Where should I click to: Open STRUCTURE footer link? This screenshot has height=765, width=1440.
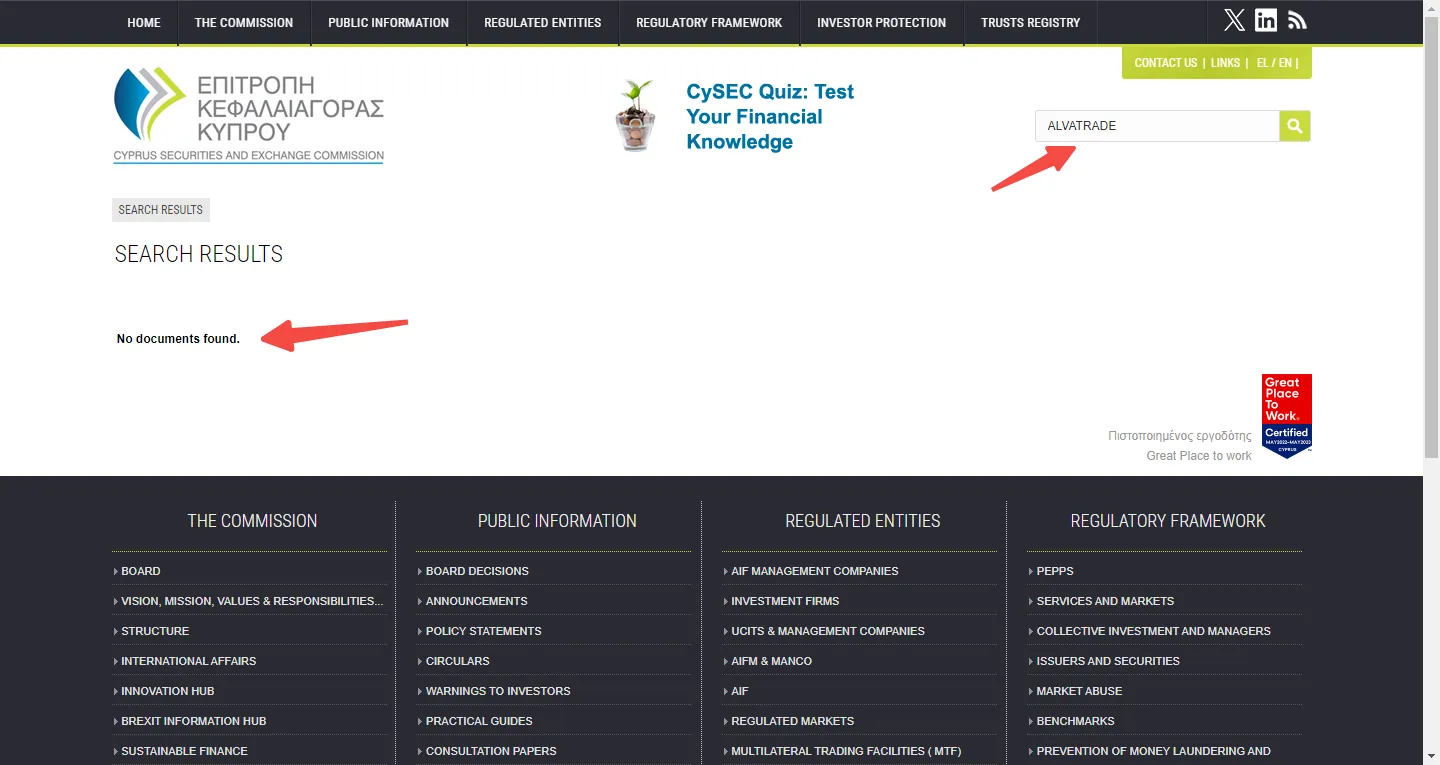[x=155, y=631]
